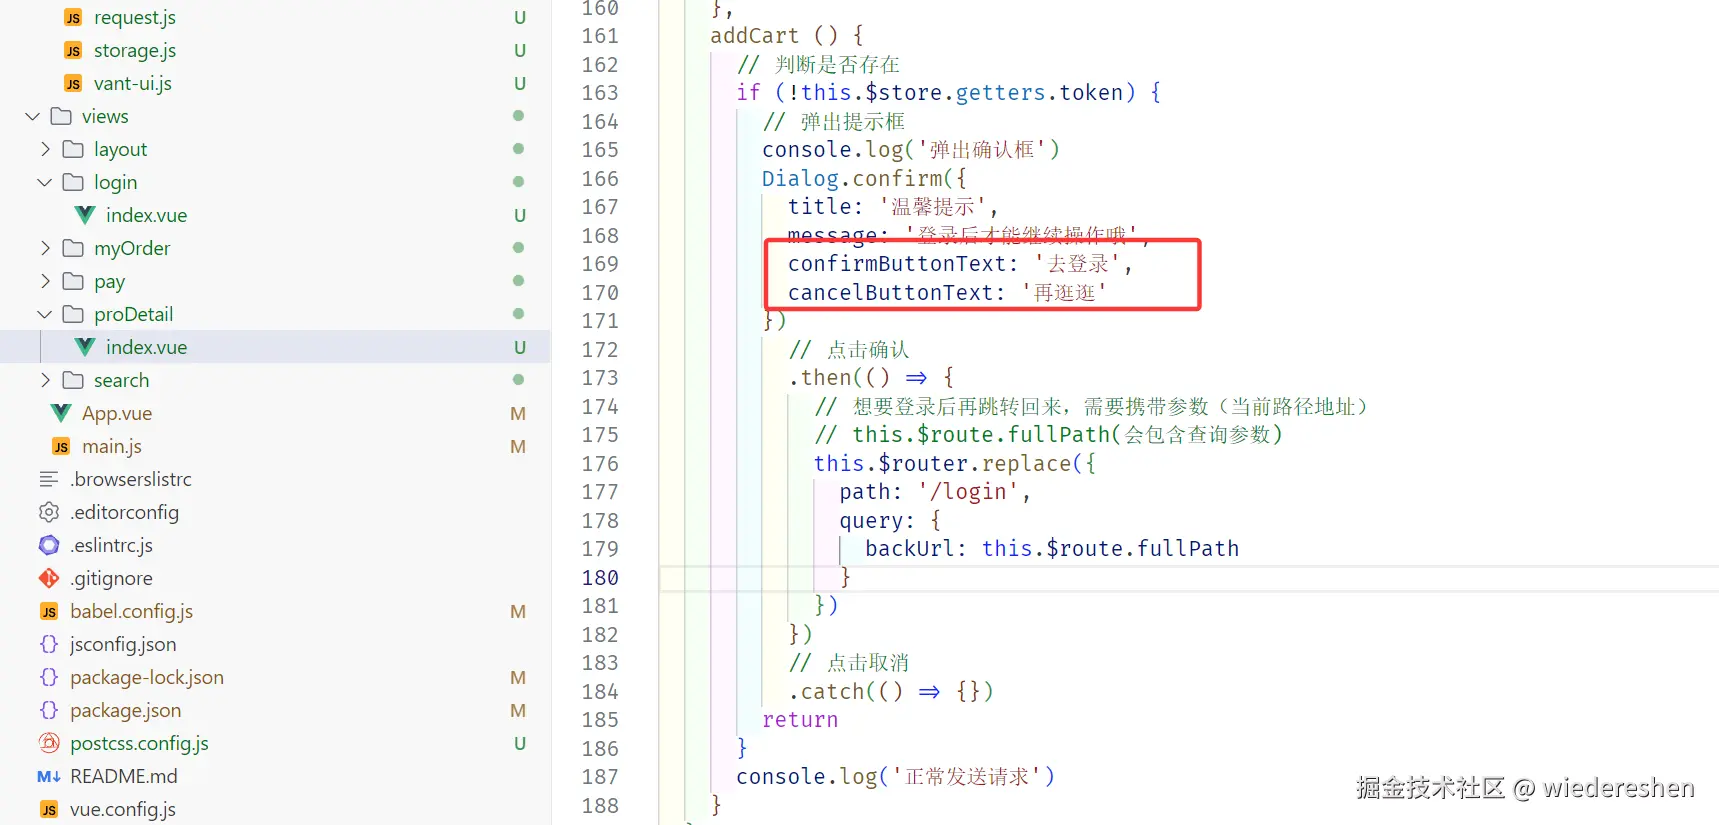This screenshot has height=825, width=1719.
Task: Expand the pay folder
Action: 45,281
